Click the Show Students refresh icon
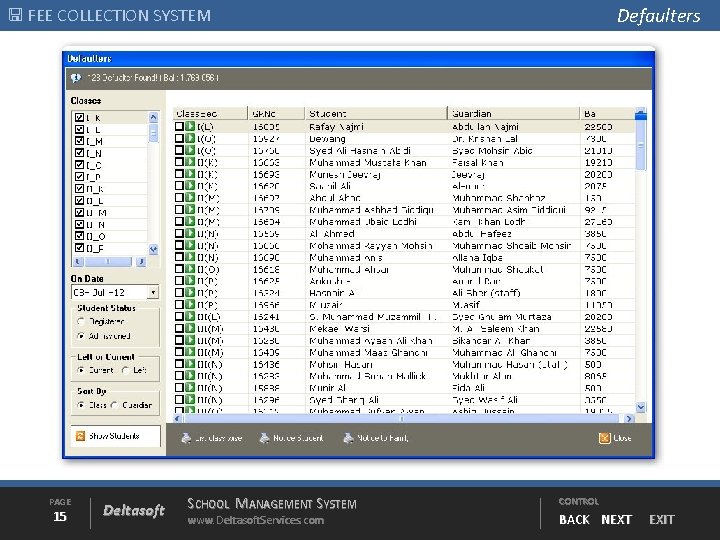 (79, 436)
